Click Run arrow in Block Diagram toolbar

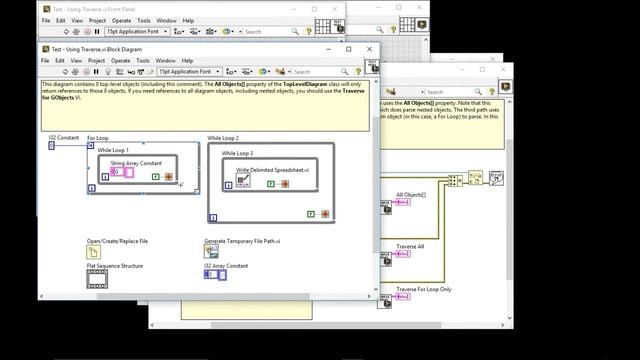click(65, 72)
